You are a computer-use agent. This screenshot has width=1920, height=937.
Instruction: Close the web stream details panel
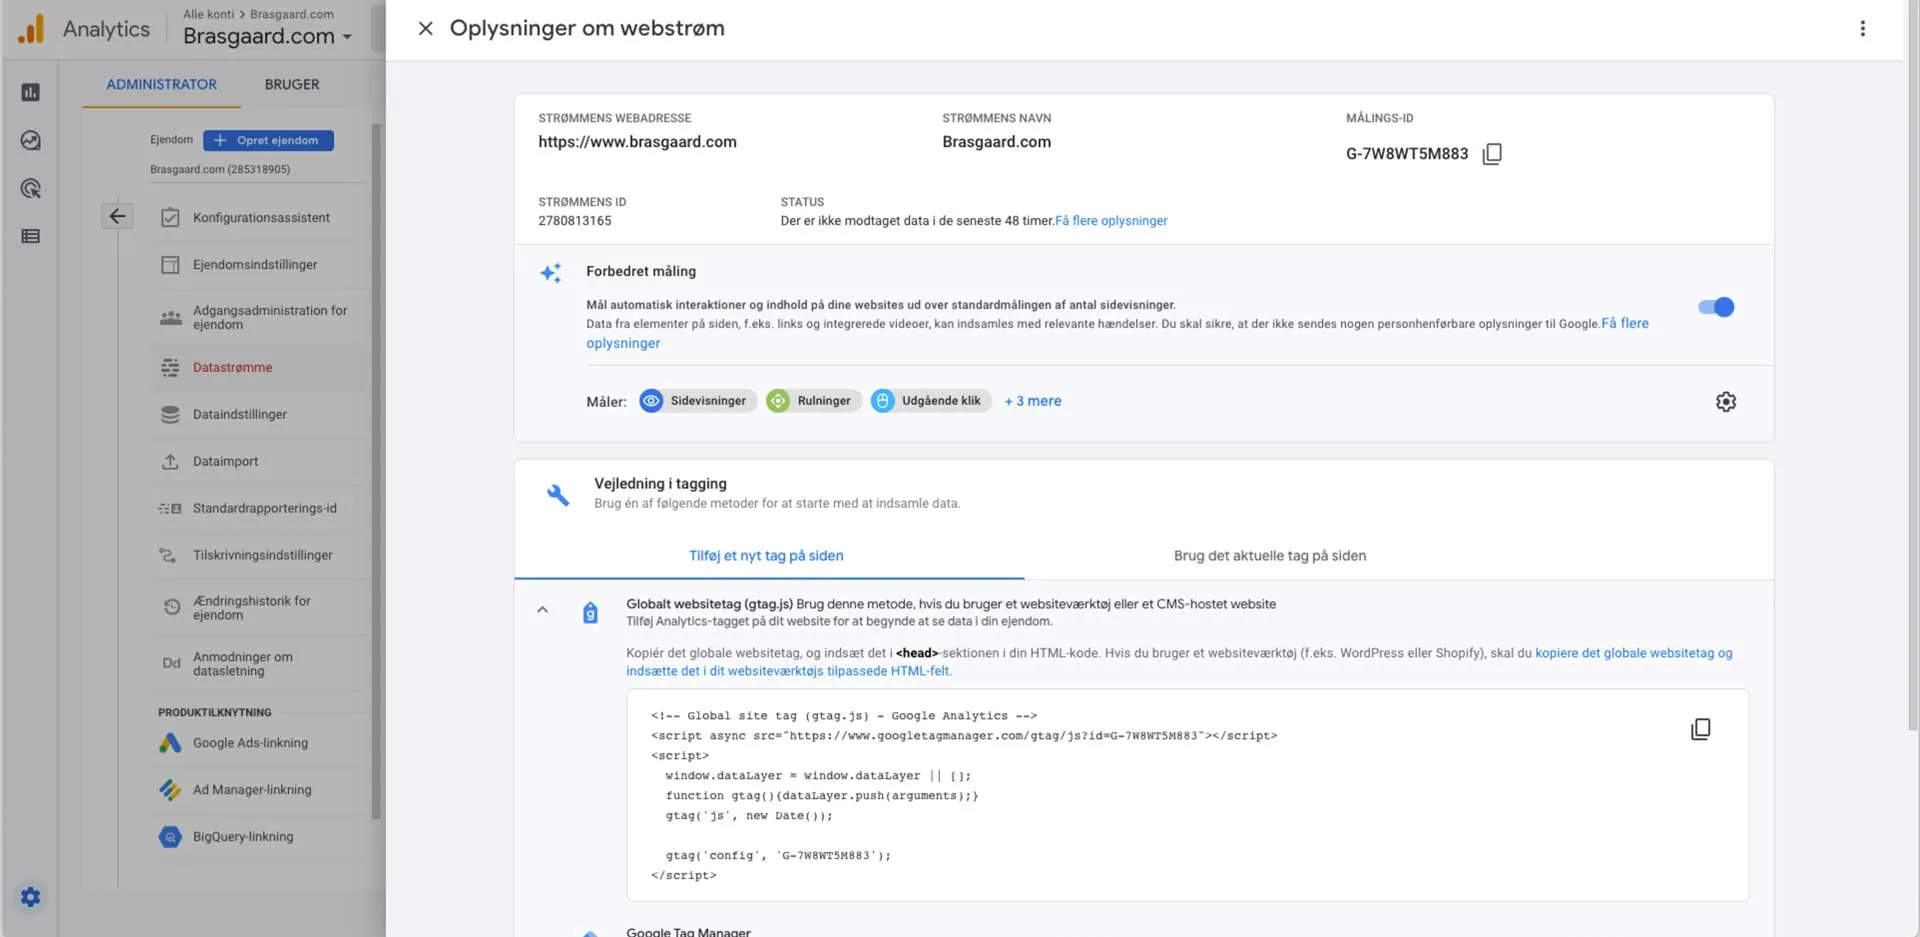tap(425, 29)
